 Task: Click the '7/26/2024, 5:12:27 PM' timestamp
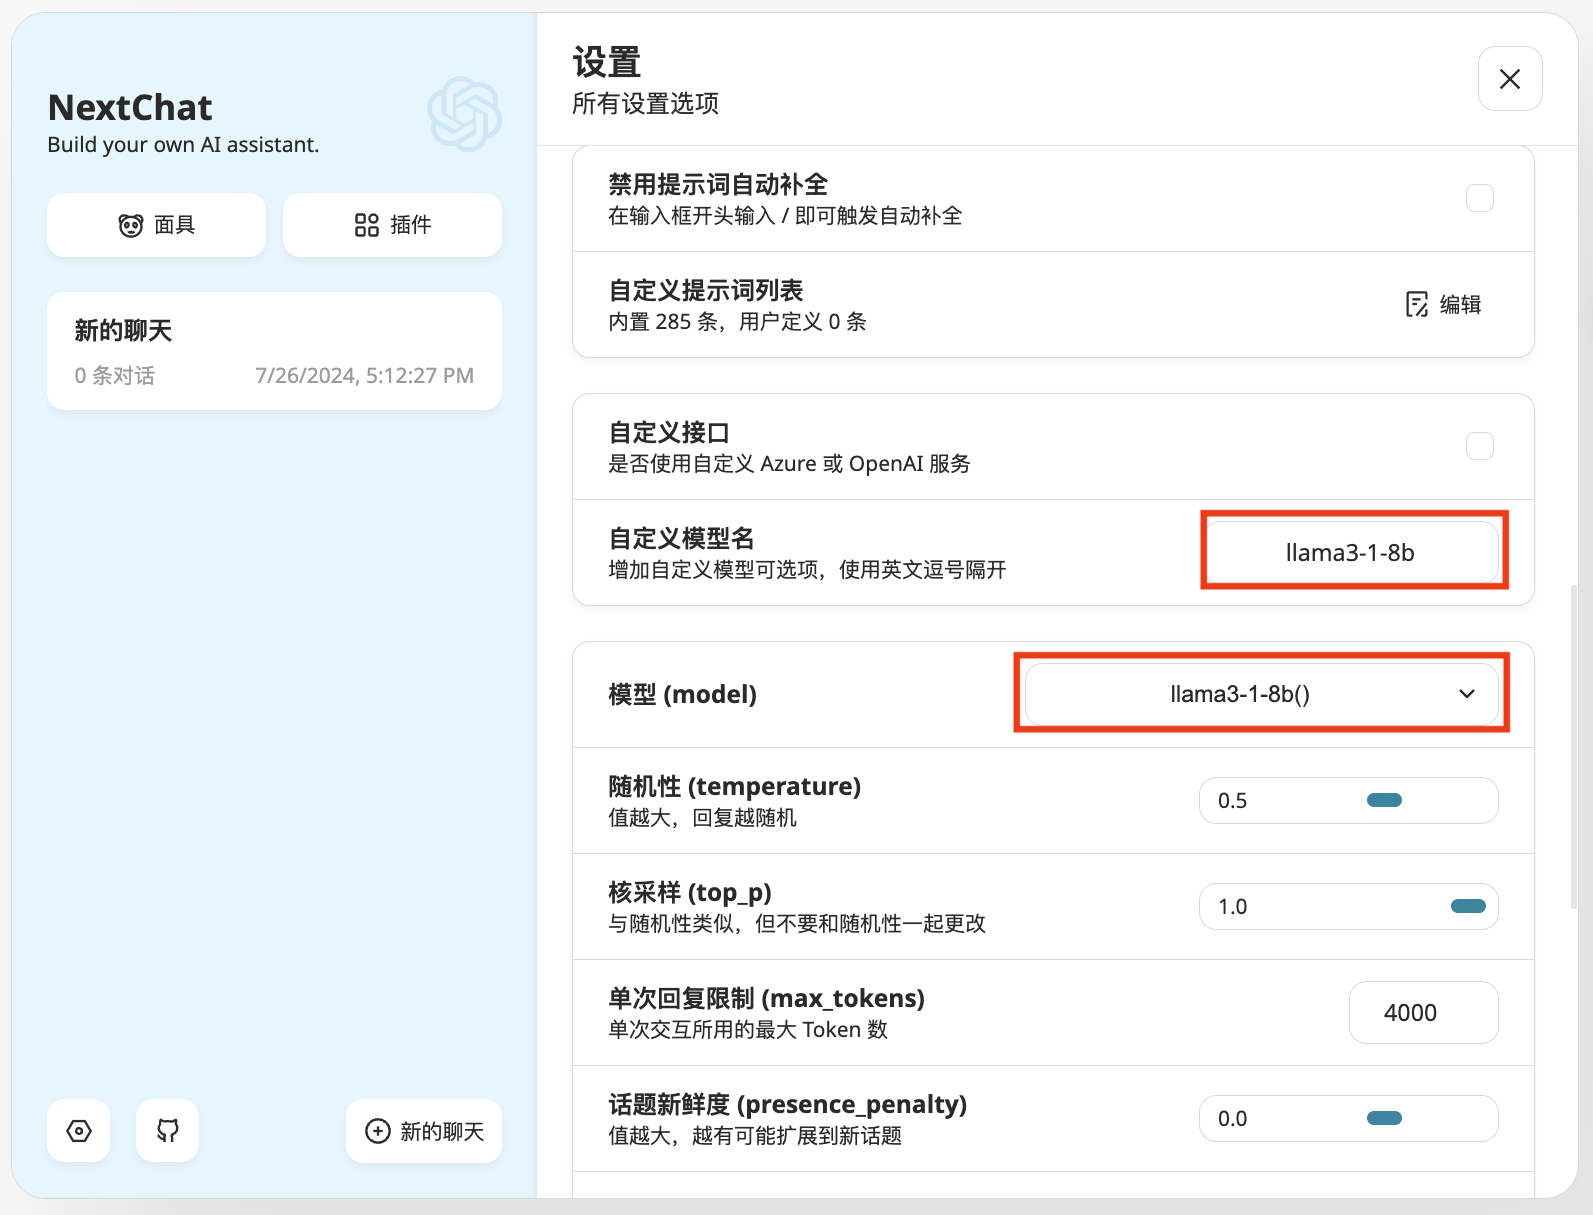click(x=364, y=376)
